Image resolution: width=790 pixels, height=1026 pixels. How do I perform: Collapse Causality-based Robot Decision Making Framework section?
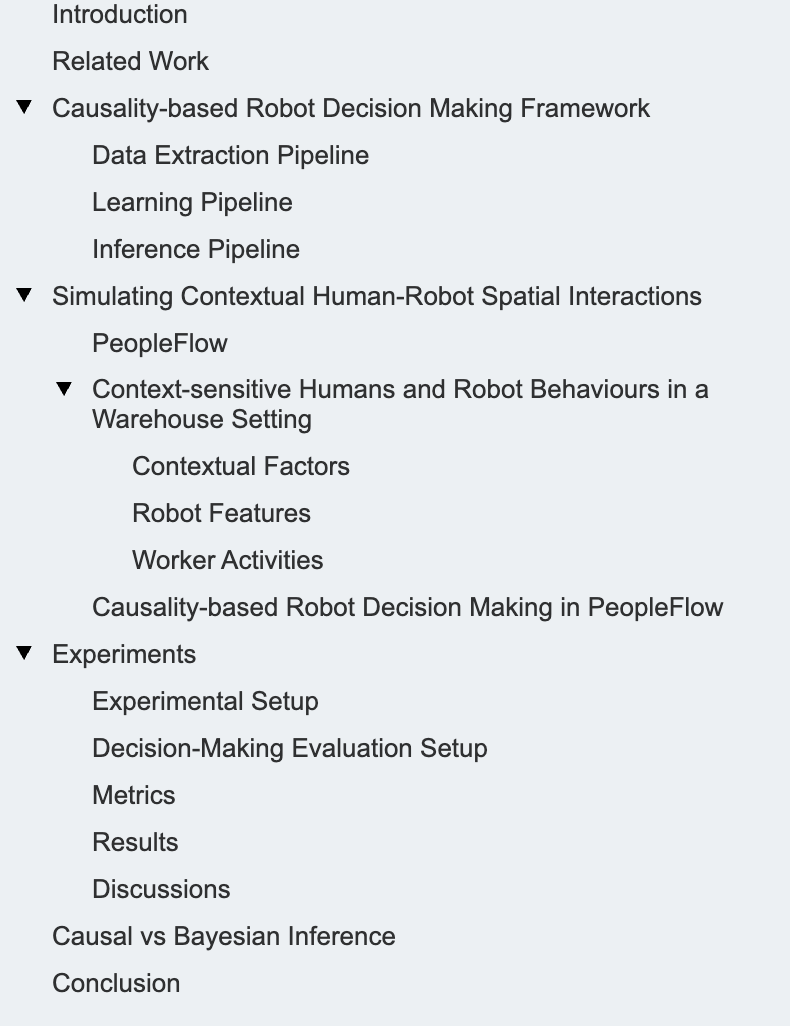(25, 107)
